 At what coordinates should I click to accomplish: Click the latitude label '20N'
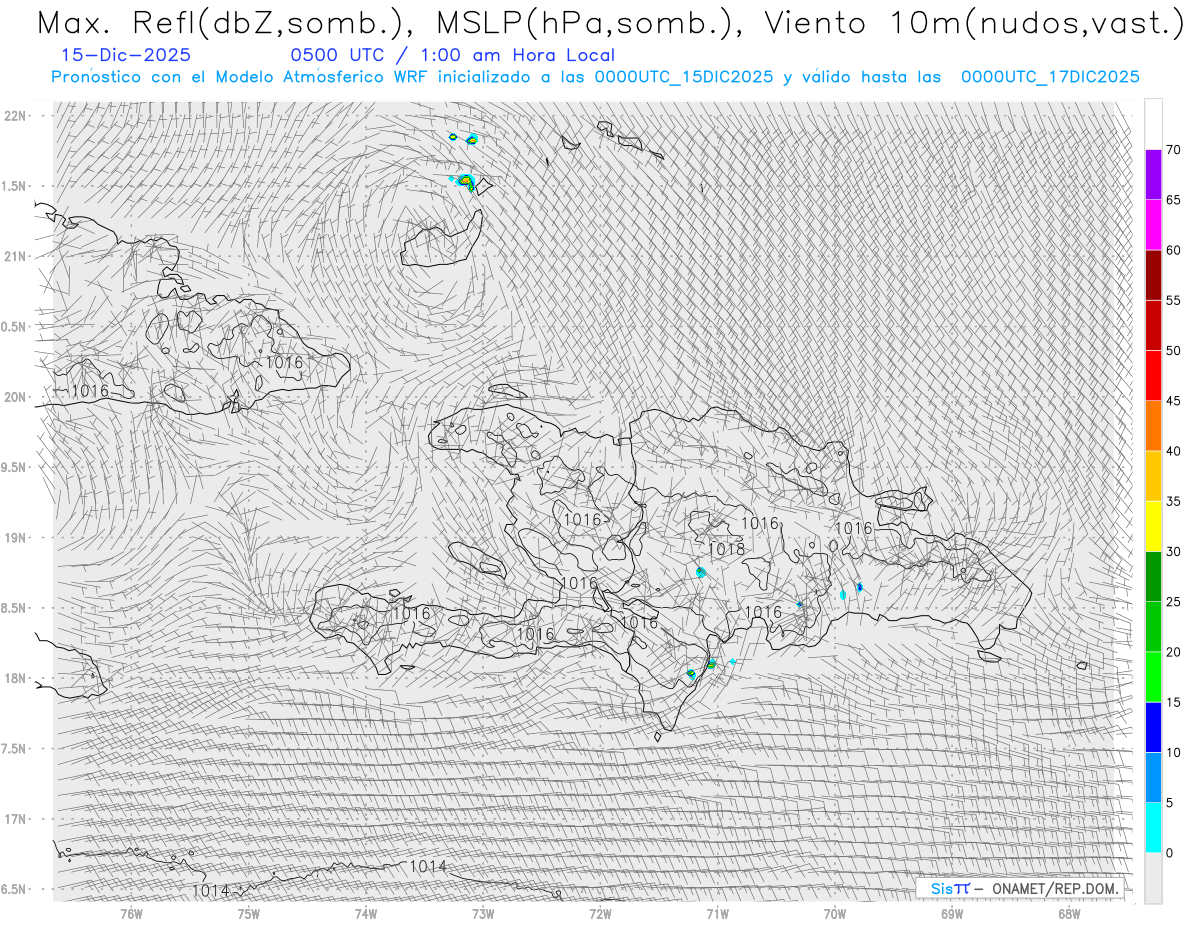[x=15, y=397]
